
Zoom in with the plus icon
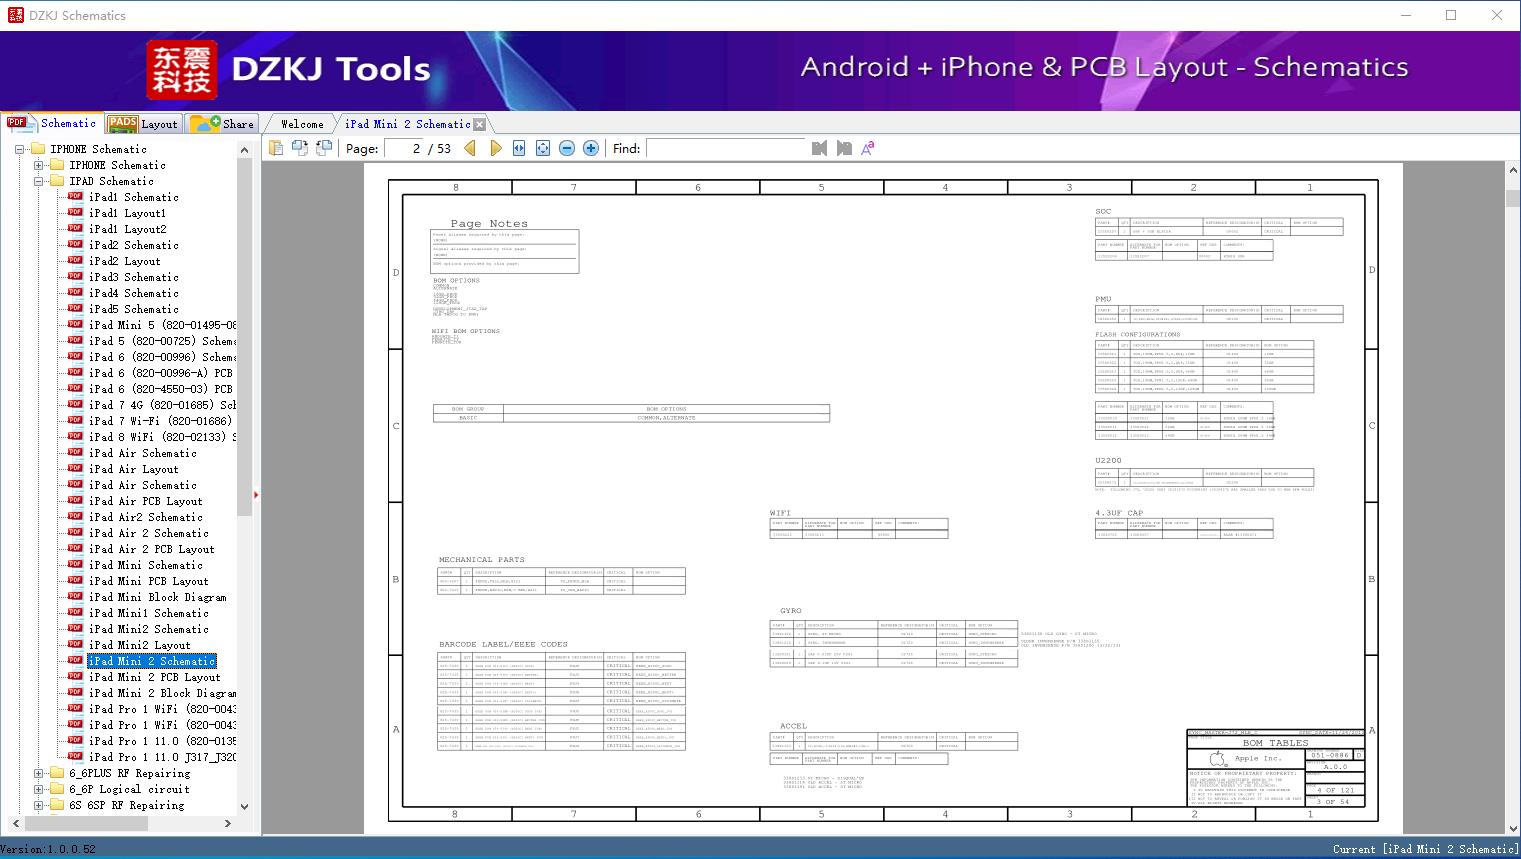[x=591, y=148]
